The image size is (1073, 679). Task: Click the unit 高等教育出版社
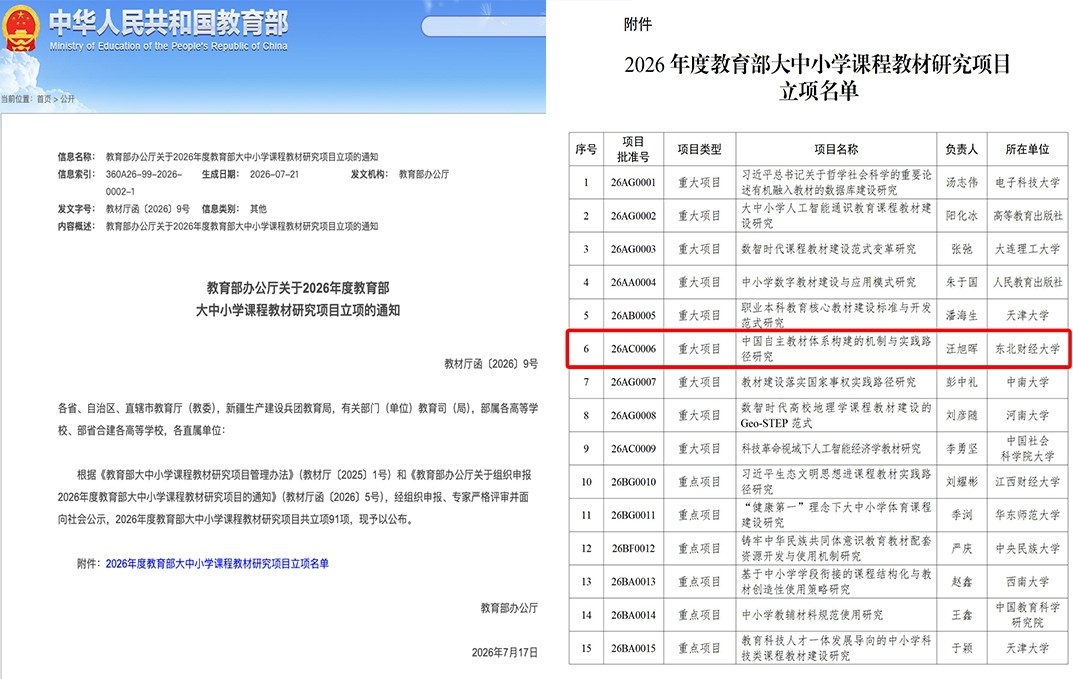tap(1027, 216)
